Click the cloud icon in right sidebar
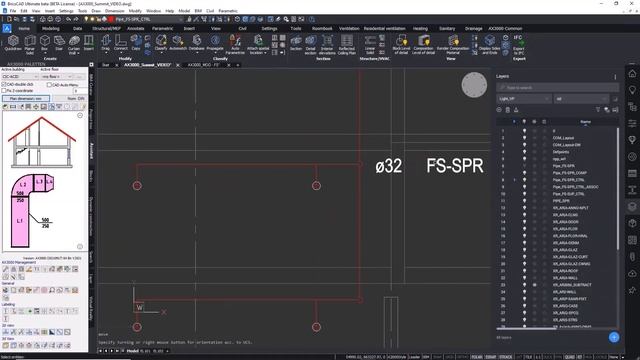640x360 pixels. [632, 273]
